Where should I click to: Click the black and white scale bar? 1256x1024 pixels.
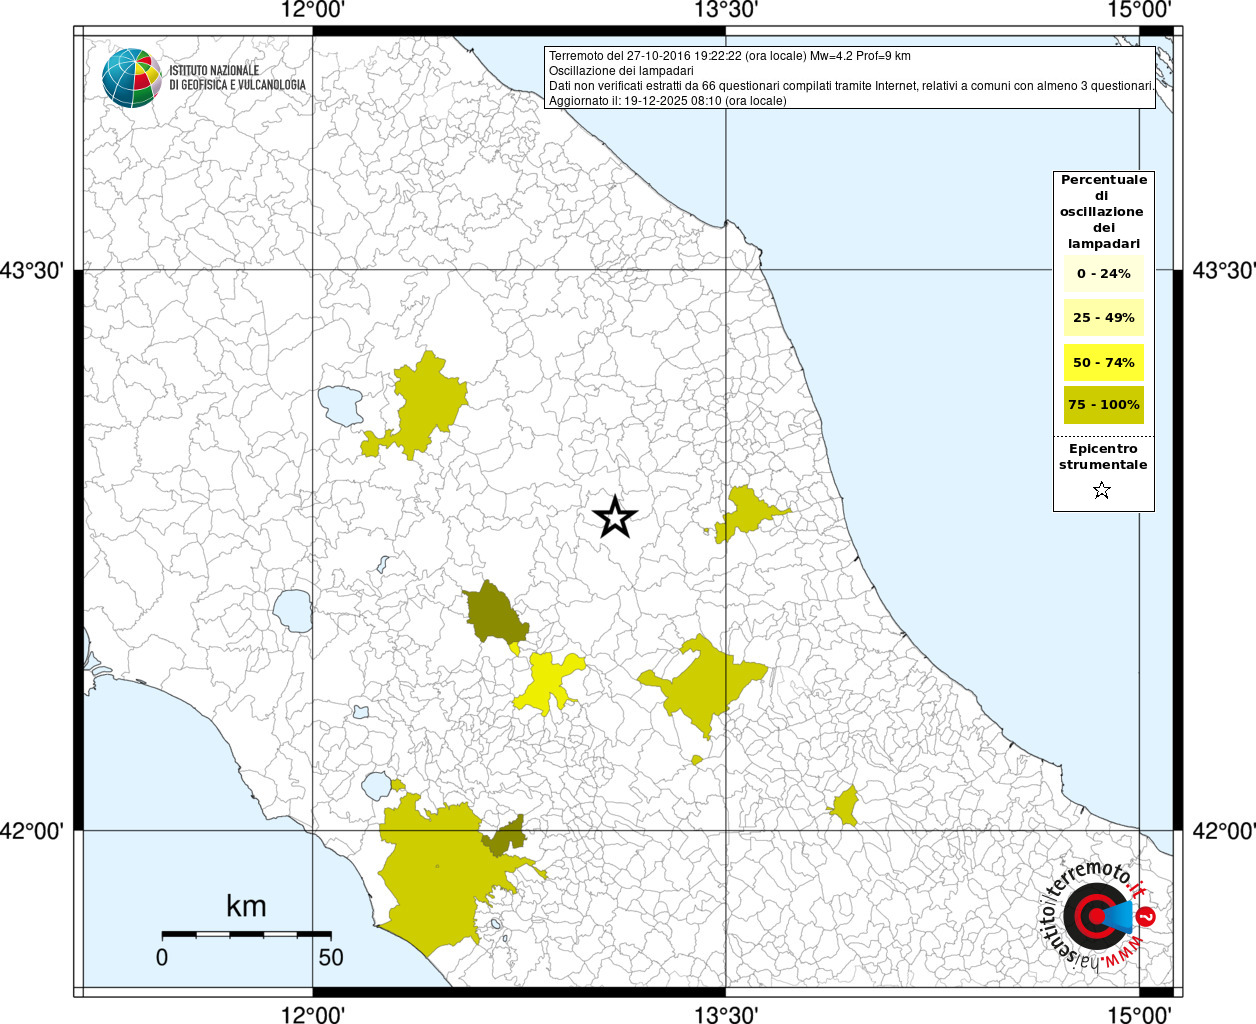246,934
